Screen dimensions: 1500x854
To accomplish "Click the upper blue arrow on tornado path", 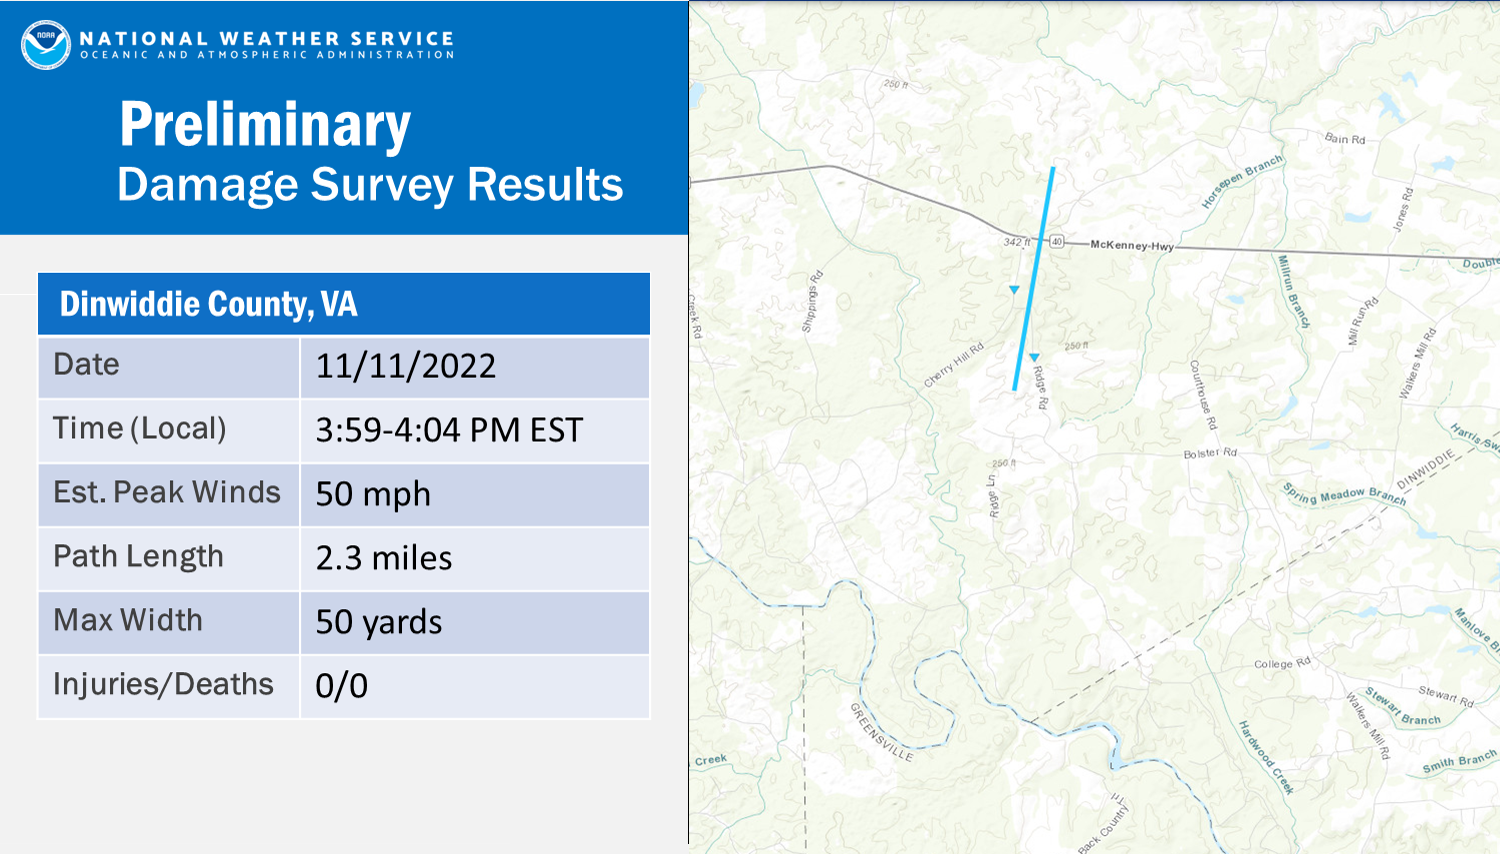I will (1014, 290).
